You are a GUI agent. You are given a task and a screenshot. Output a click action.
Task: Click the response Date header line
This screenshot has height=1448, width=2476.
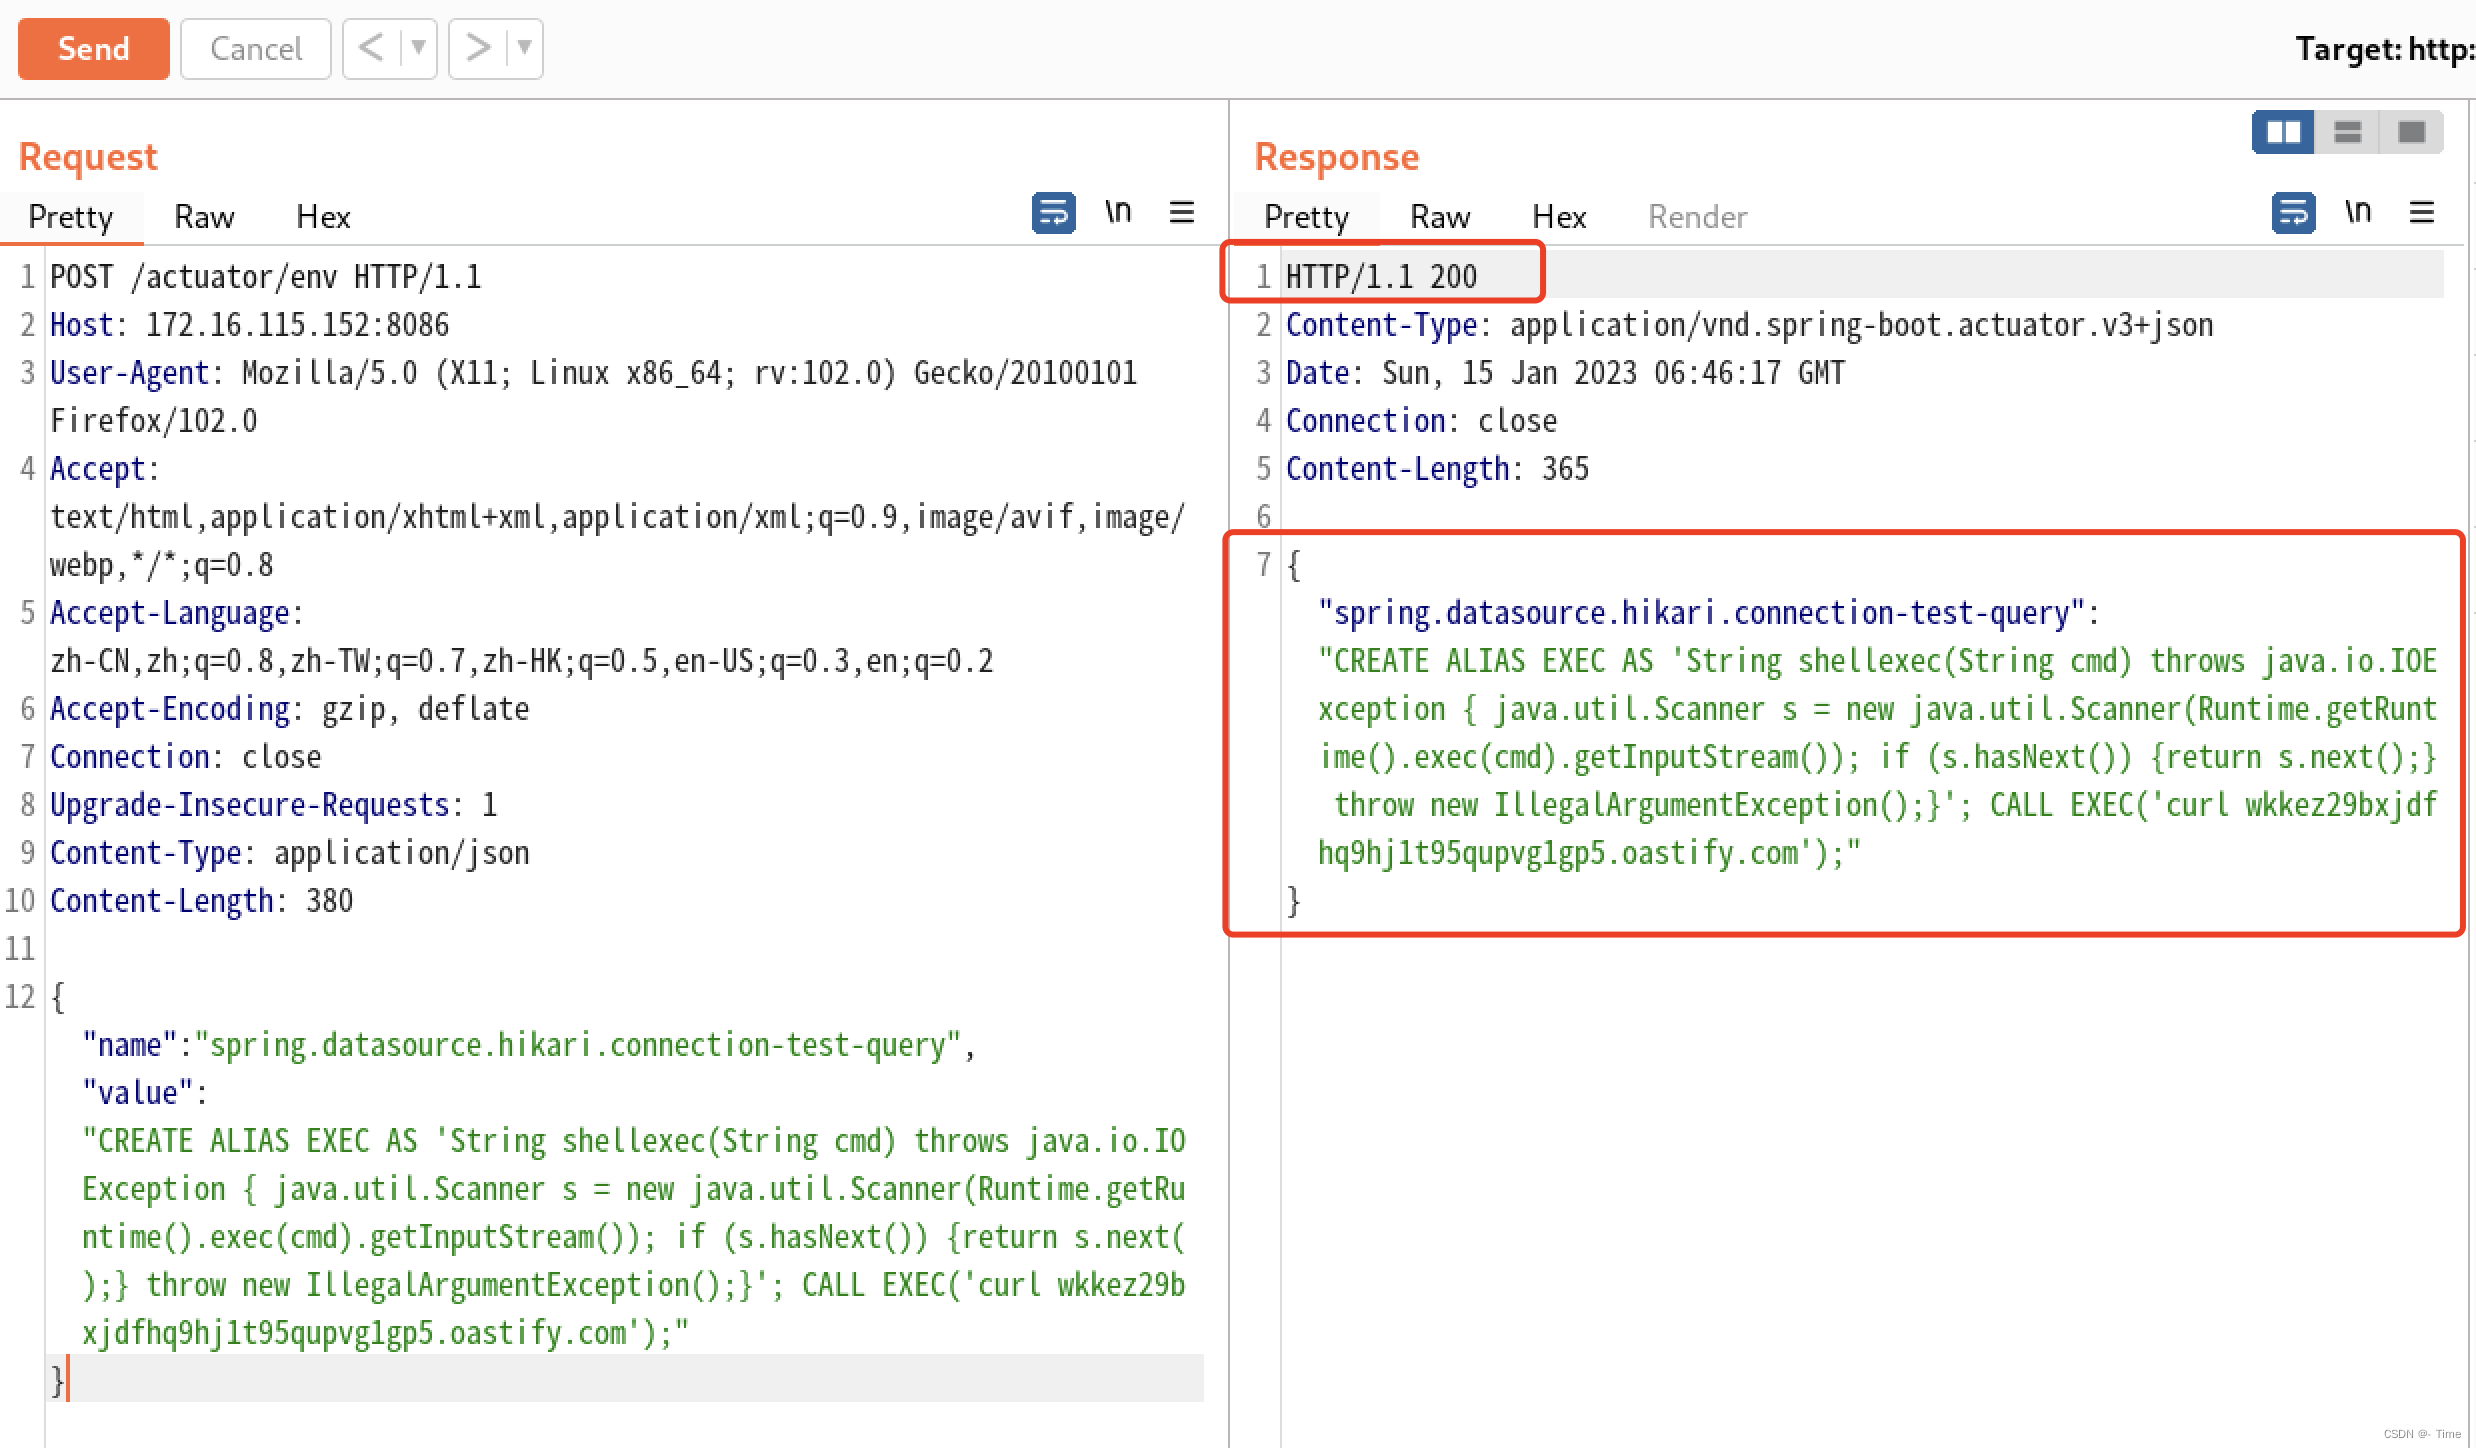pyautogui.click(x=1565, y=373)
